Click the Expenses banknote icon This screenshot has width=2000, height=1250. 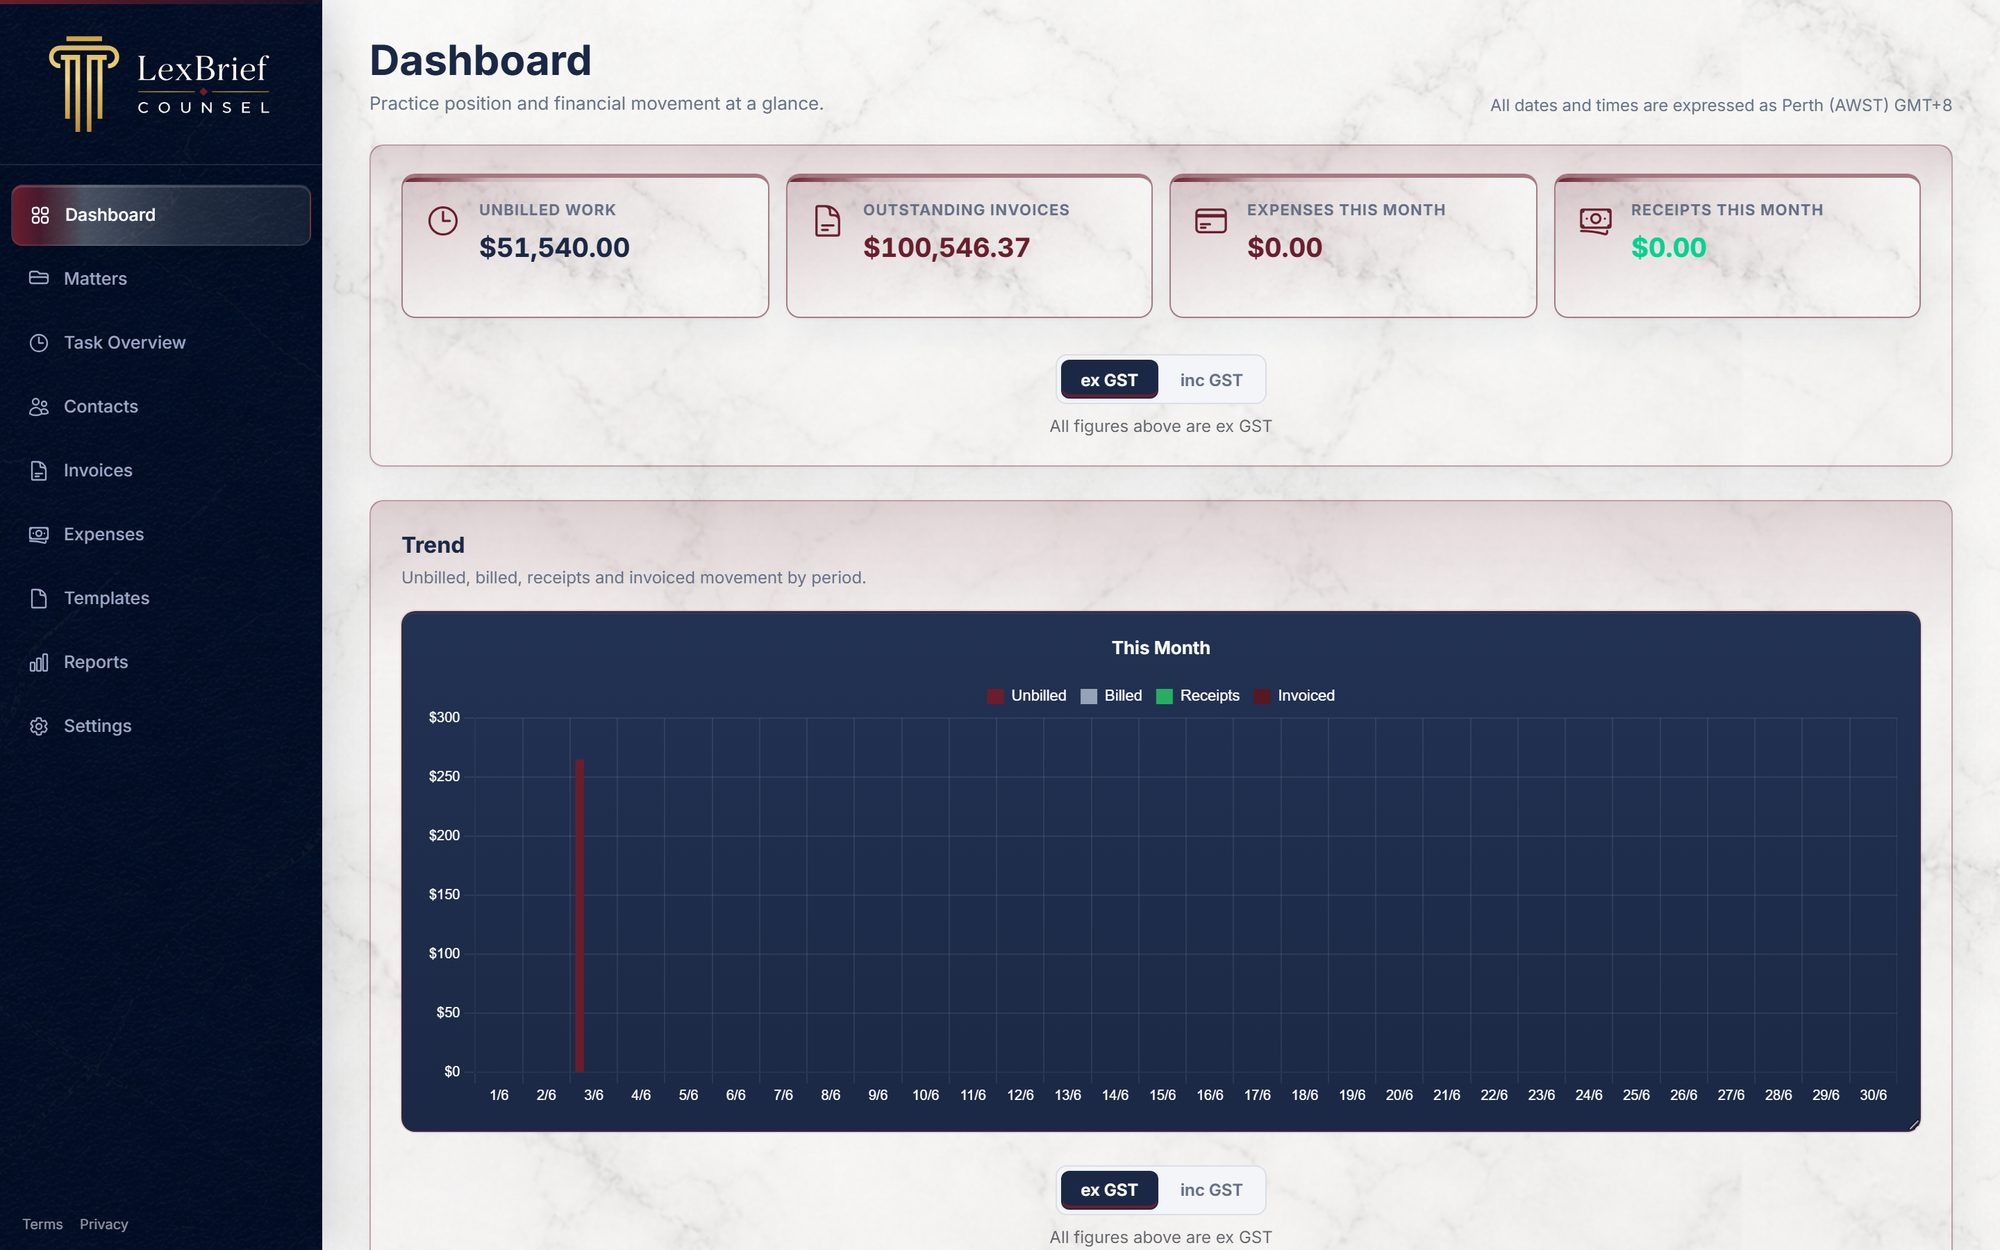[39, 535]
